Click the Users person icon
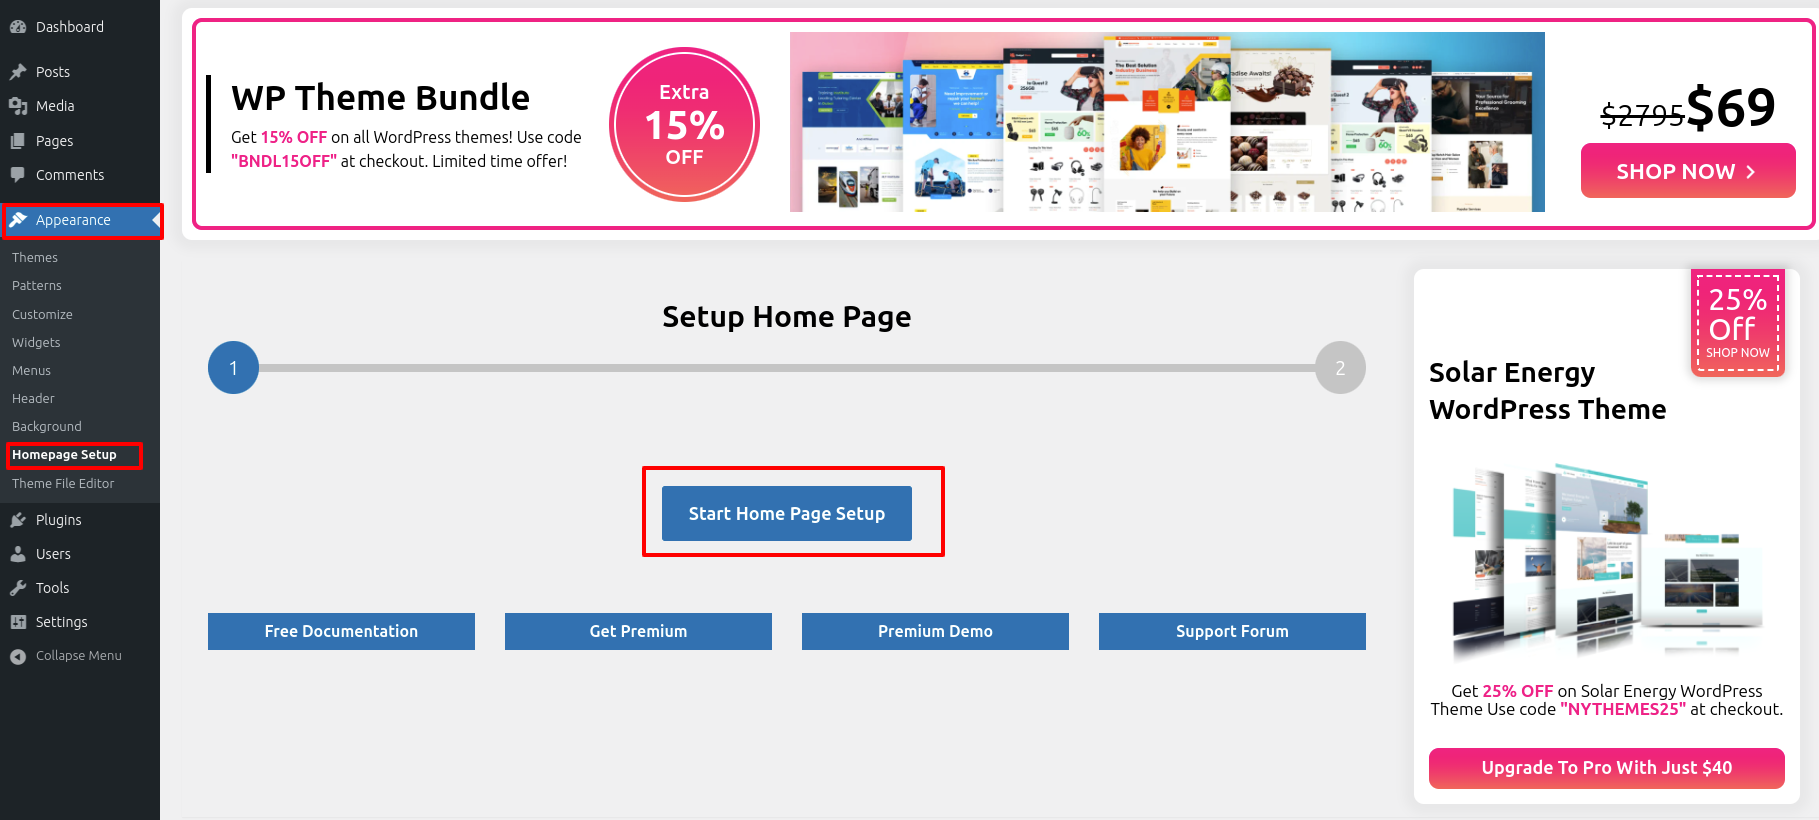 click(18, 554)
